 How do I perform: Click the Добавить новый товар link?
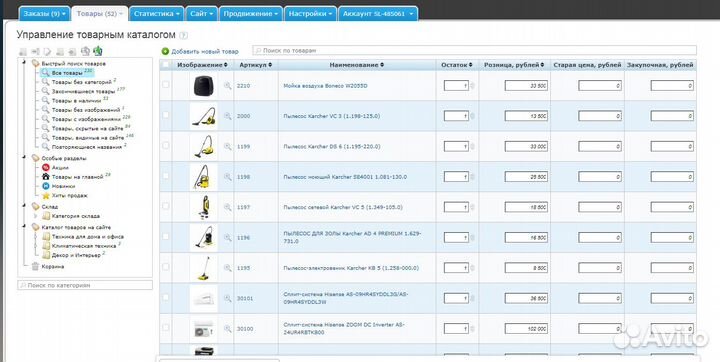(205, 51)
